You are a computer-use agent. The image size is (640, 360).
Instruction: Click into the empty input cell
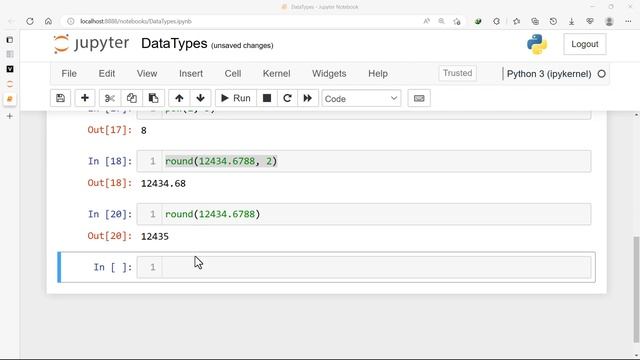[376, 267]
